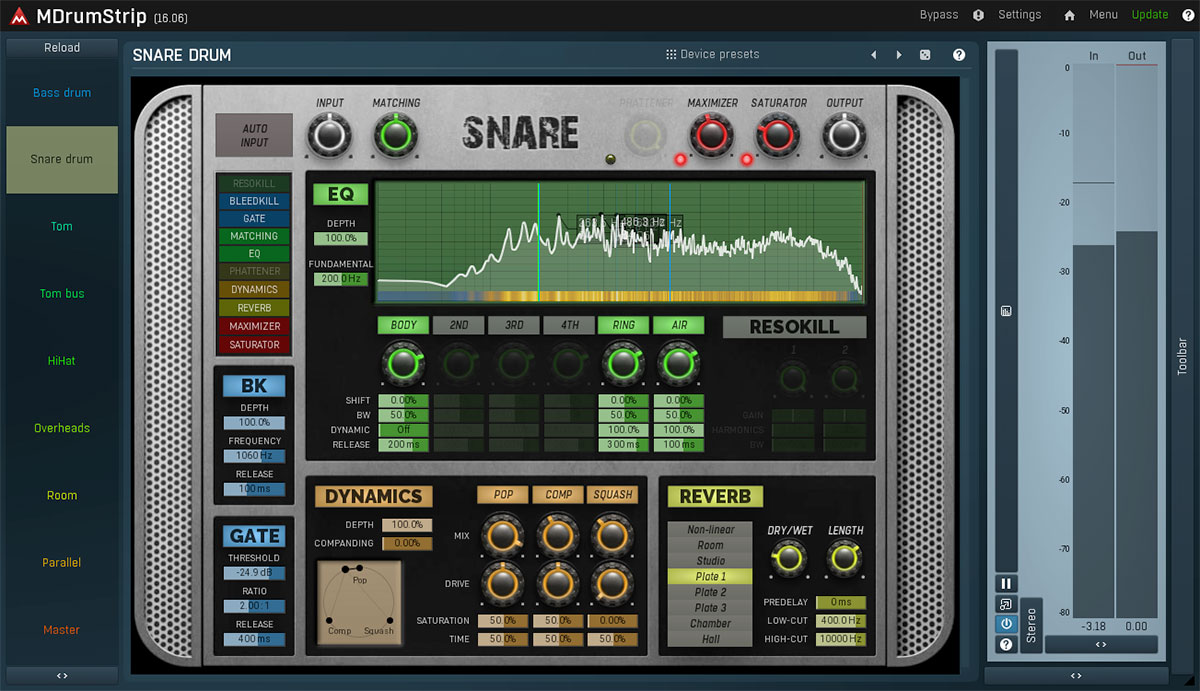Enable the 3RD harmonic band
This screenshot has width=1200, height=691.
point(513,325)
